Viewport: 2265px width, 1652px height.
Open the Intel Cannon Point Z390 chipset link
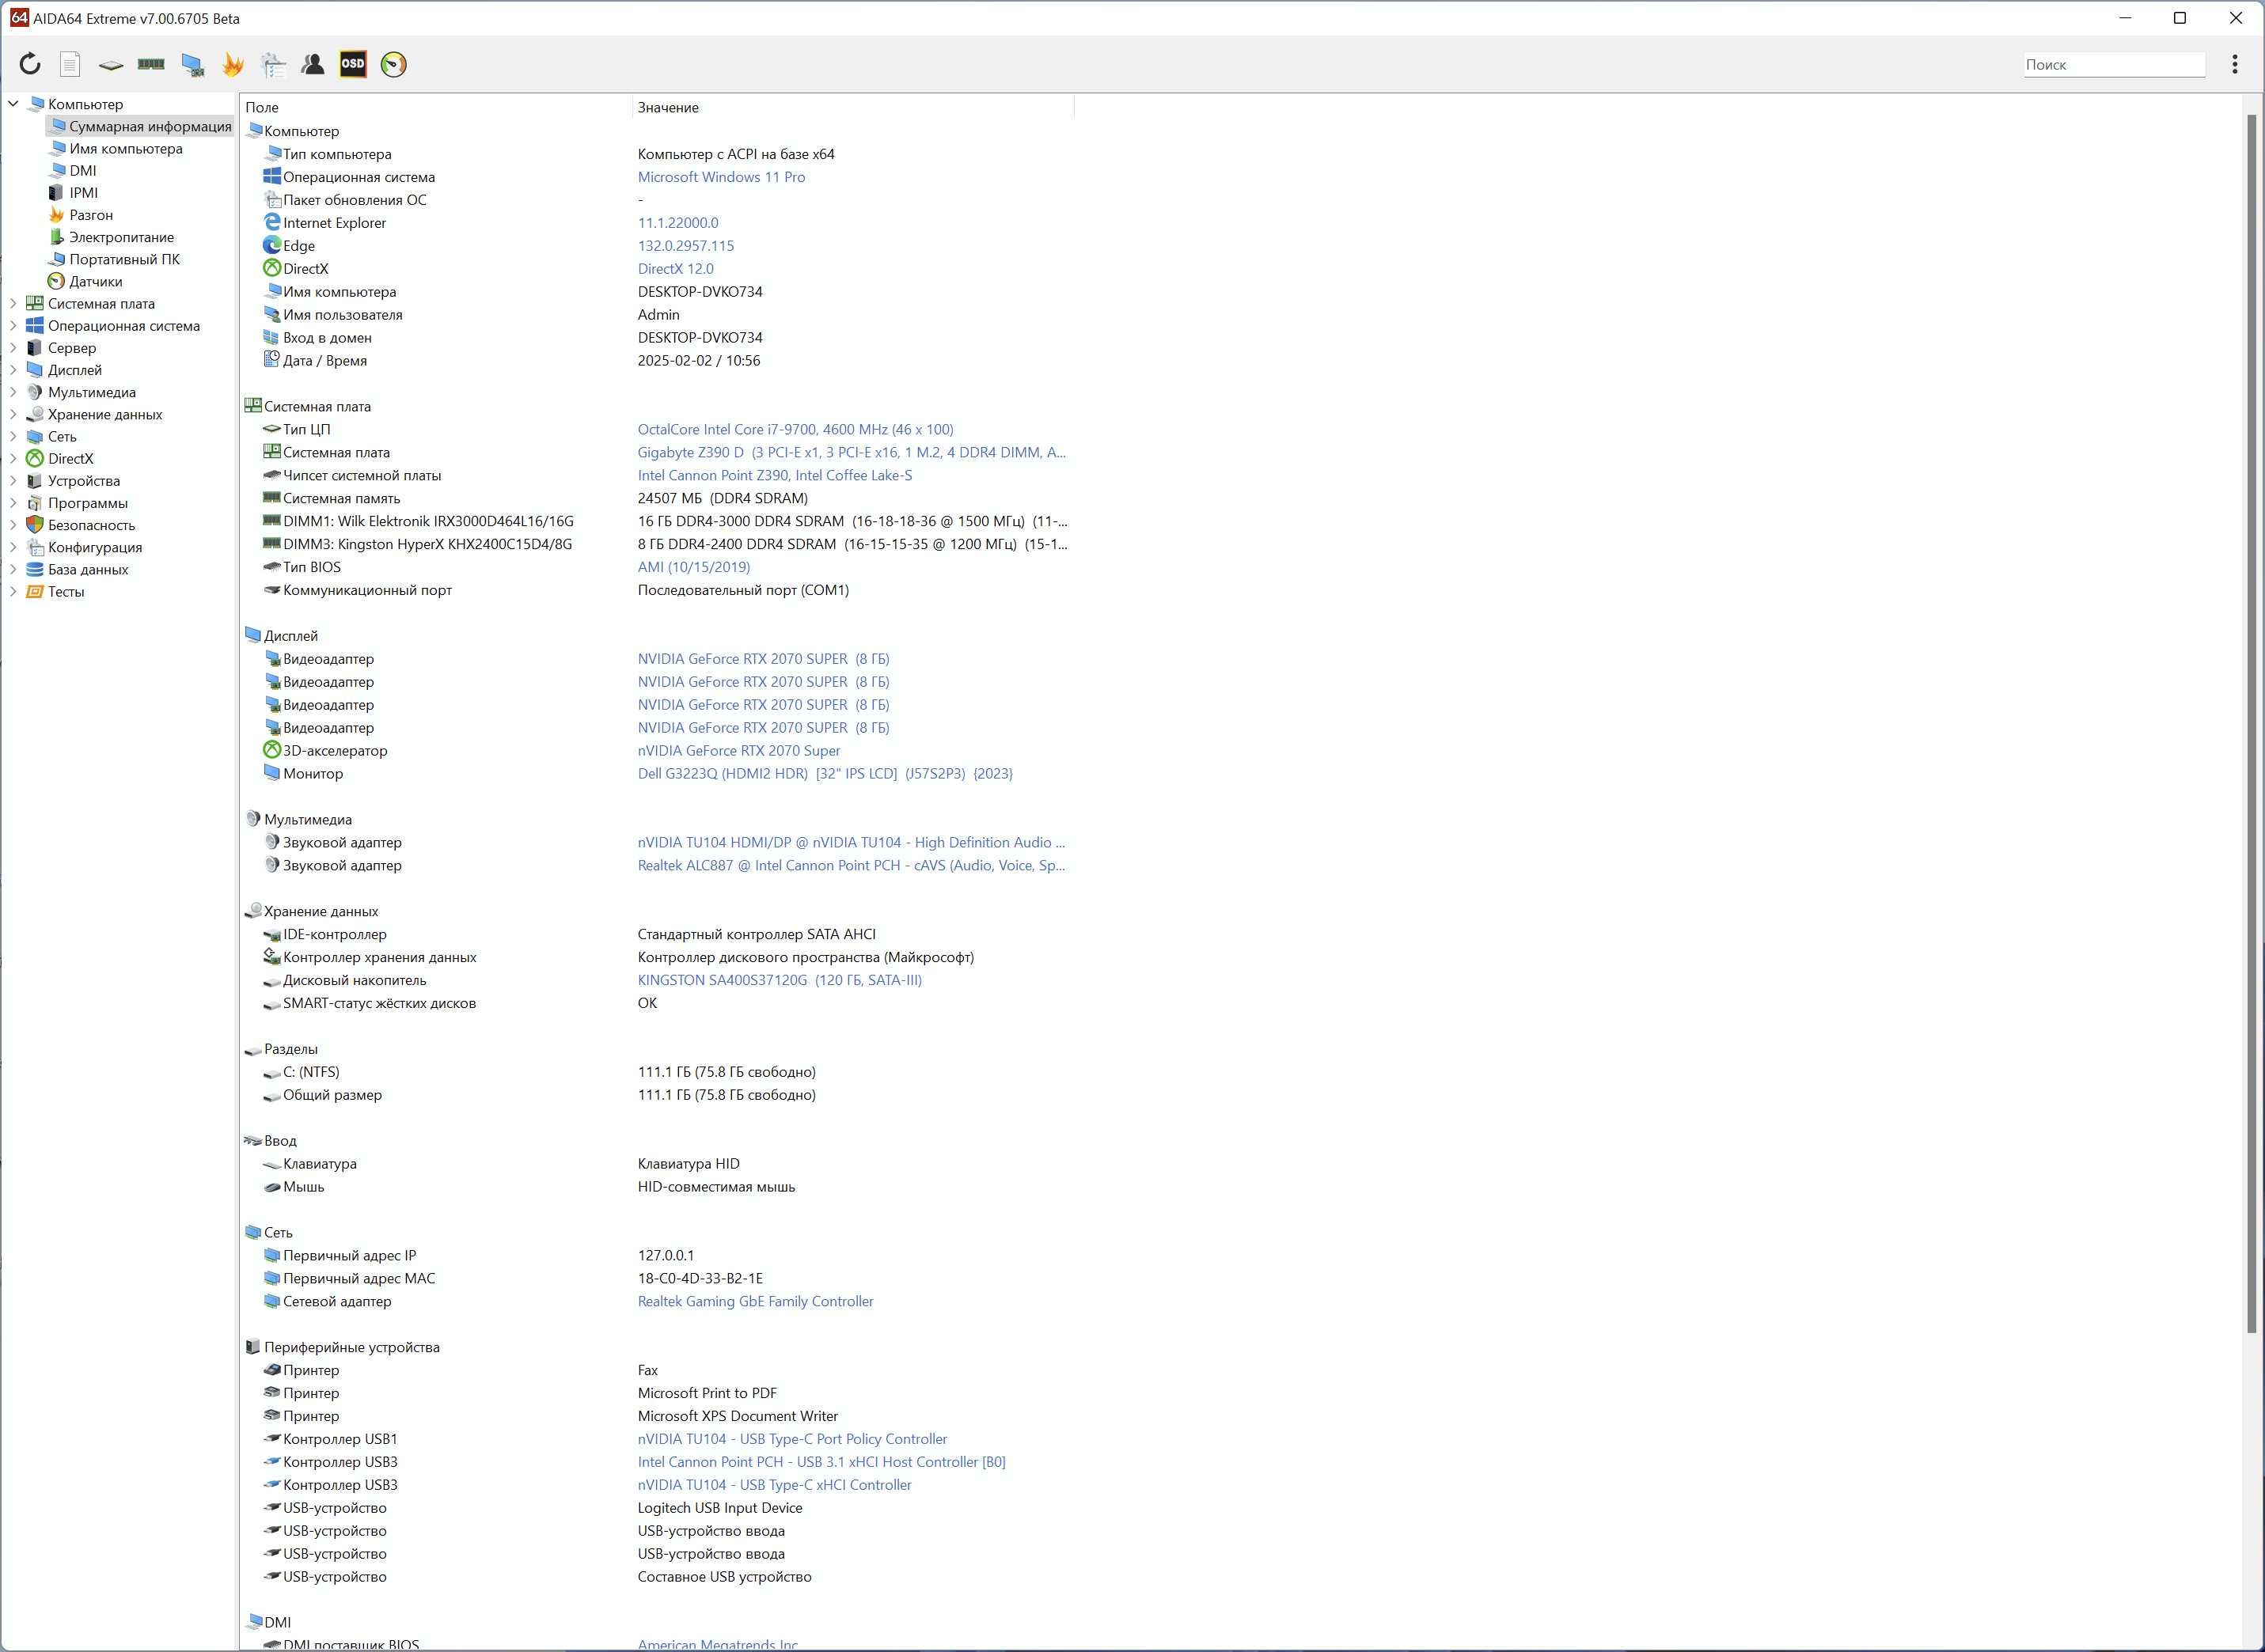click(775, 475)
